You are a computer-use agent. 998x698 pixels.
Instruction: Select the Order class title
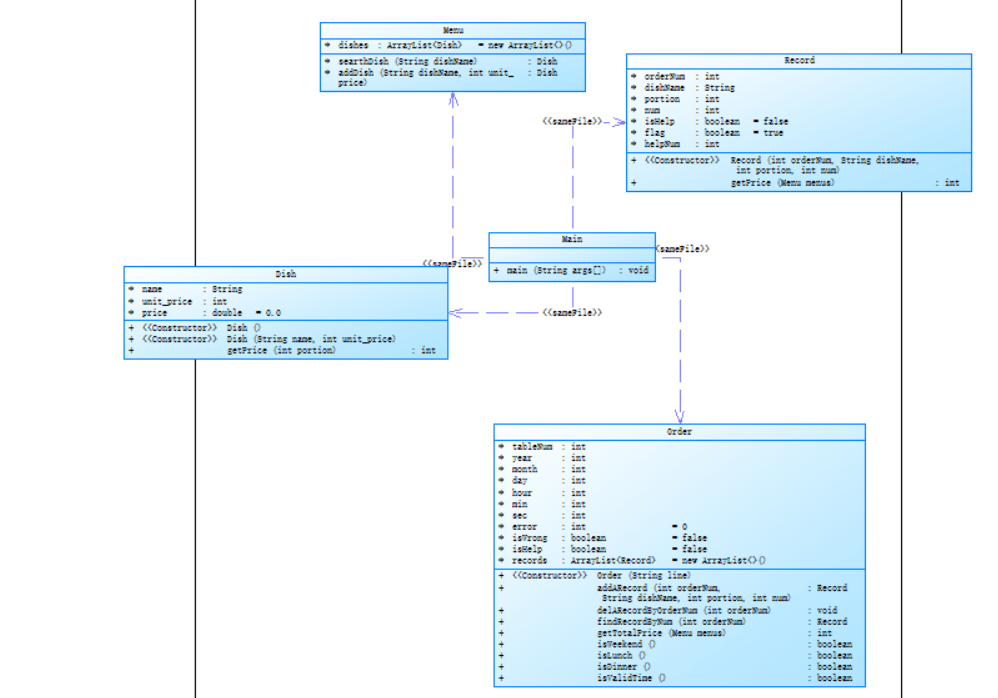pyautogui.click(x=679, y=431)
